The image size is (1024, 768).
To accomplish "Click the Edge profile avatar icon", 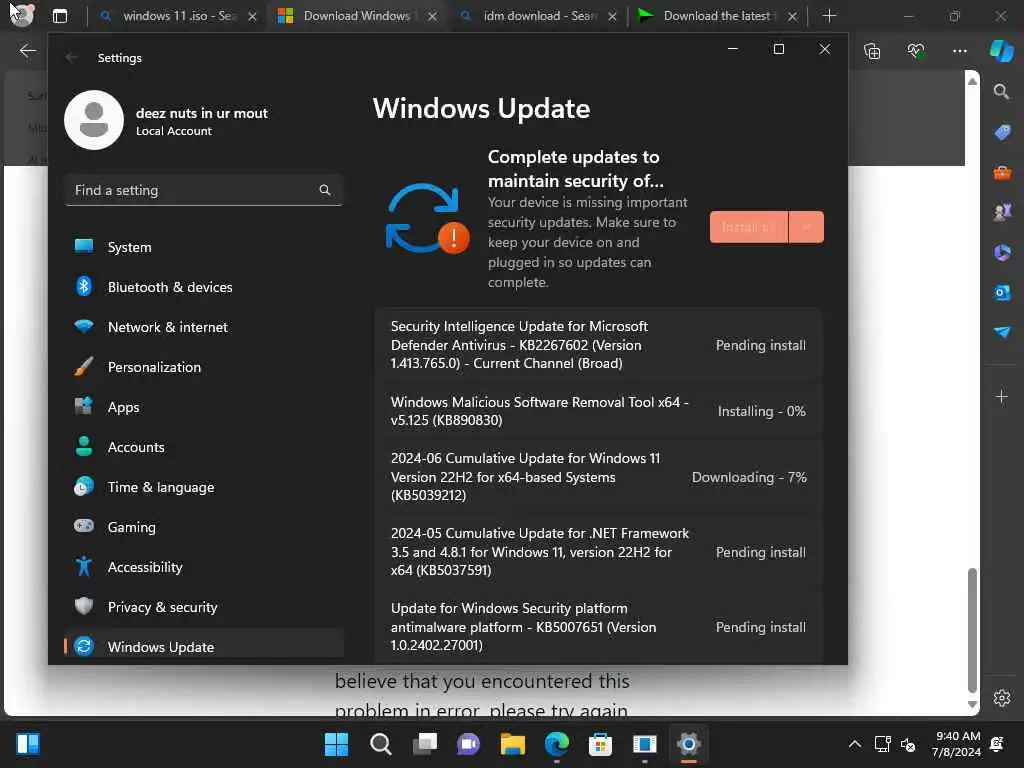I will tap(22, 14).
